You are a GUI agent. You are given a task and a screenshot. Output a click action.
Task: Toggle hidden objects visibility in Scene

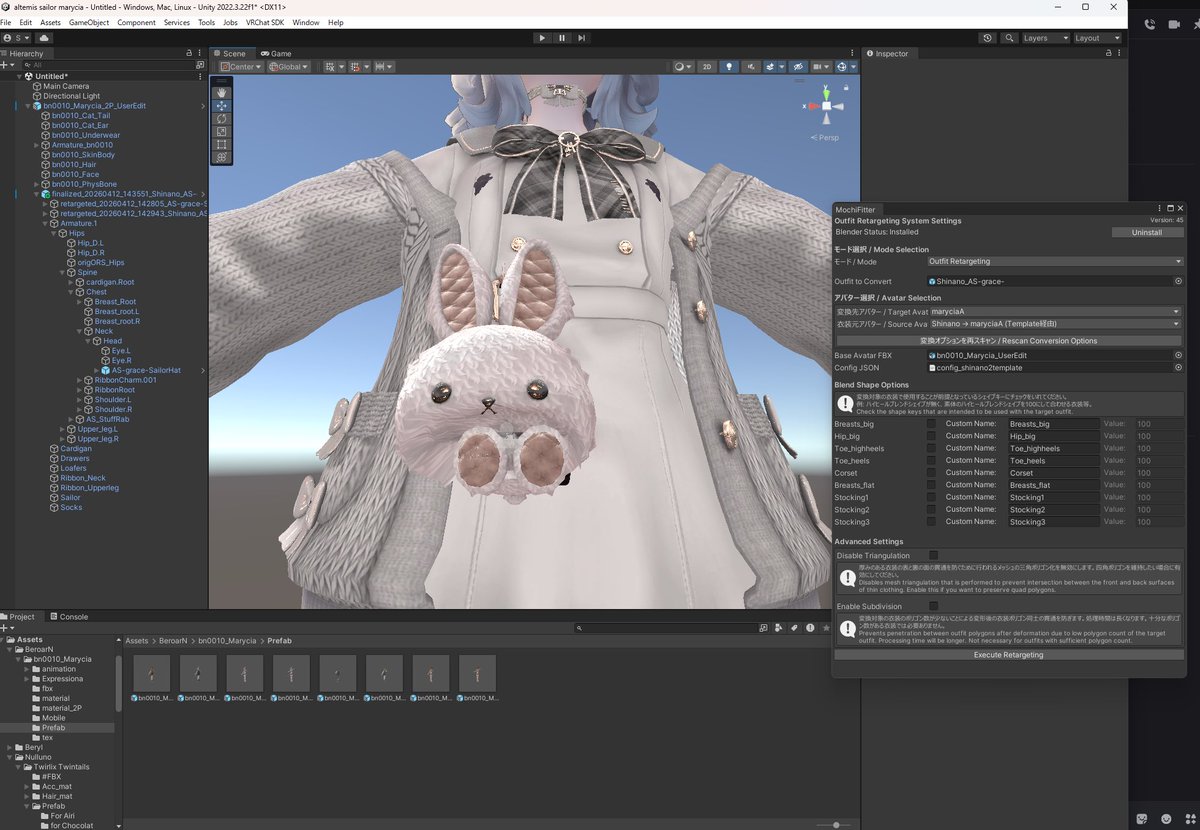798,67
